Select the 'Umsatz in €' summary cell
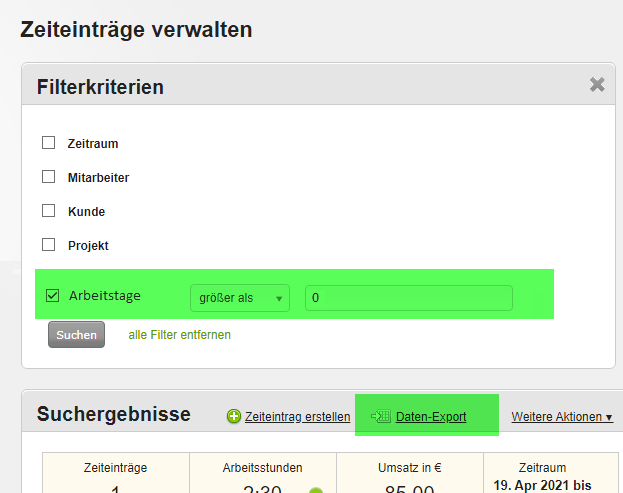The image size is (623, 493). (410, 473)
